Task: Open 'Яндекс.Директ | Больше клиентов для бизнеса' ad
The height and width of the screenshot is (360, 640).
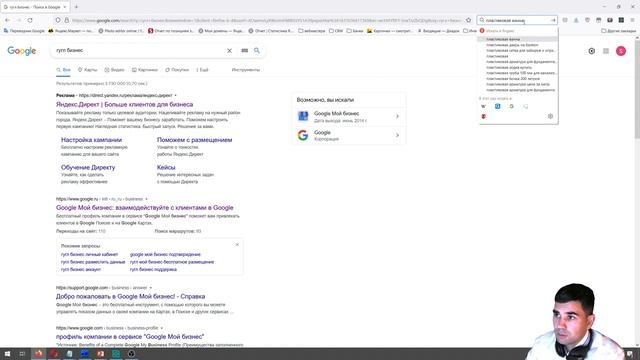Action: coord(124,104)
